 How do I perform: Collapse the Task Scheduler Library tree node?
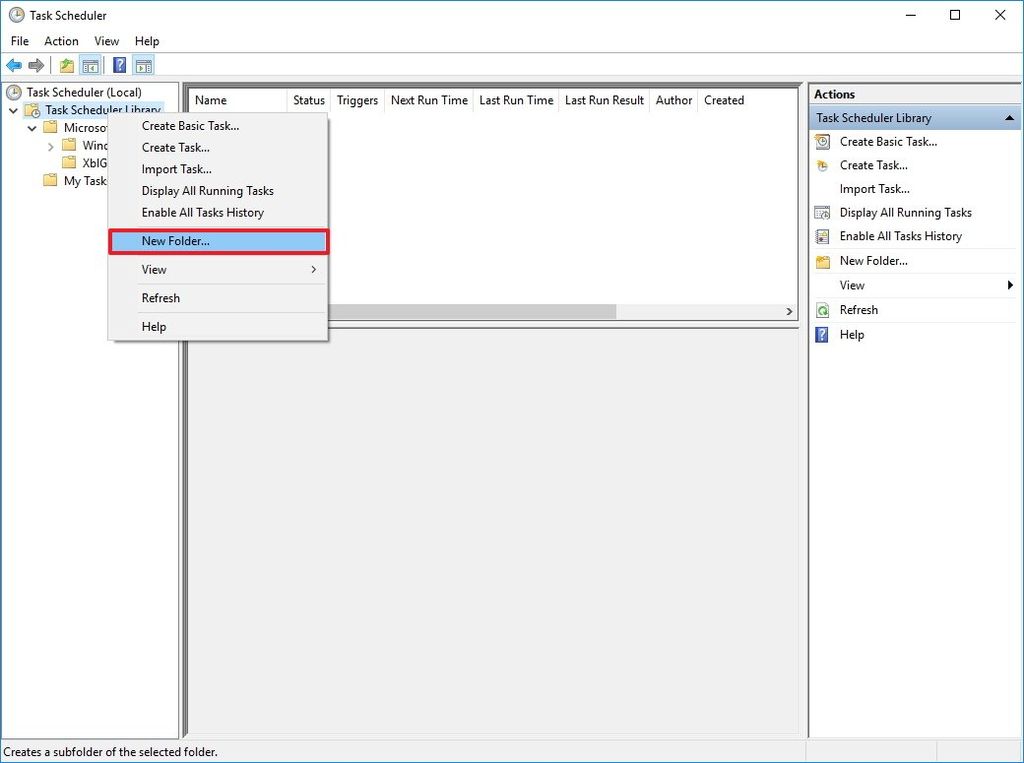(13, 110)
